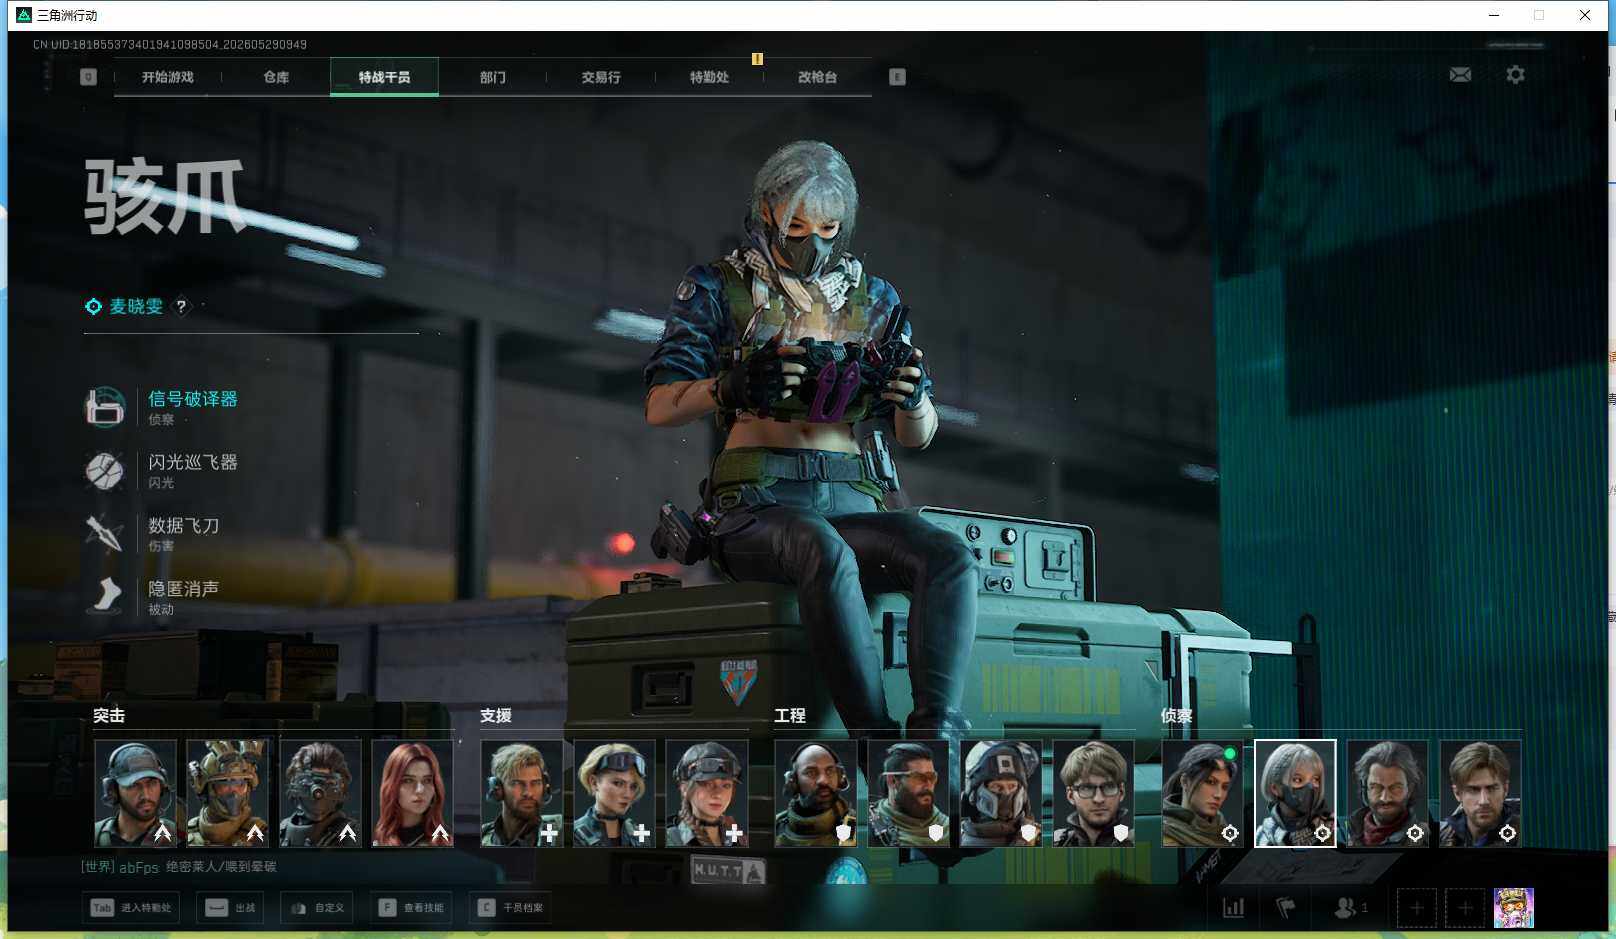The width and height of the screenshot is (1616, 939).
Task: Open the 改枪台 tab
Action: point(817,77)
